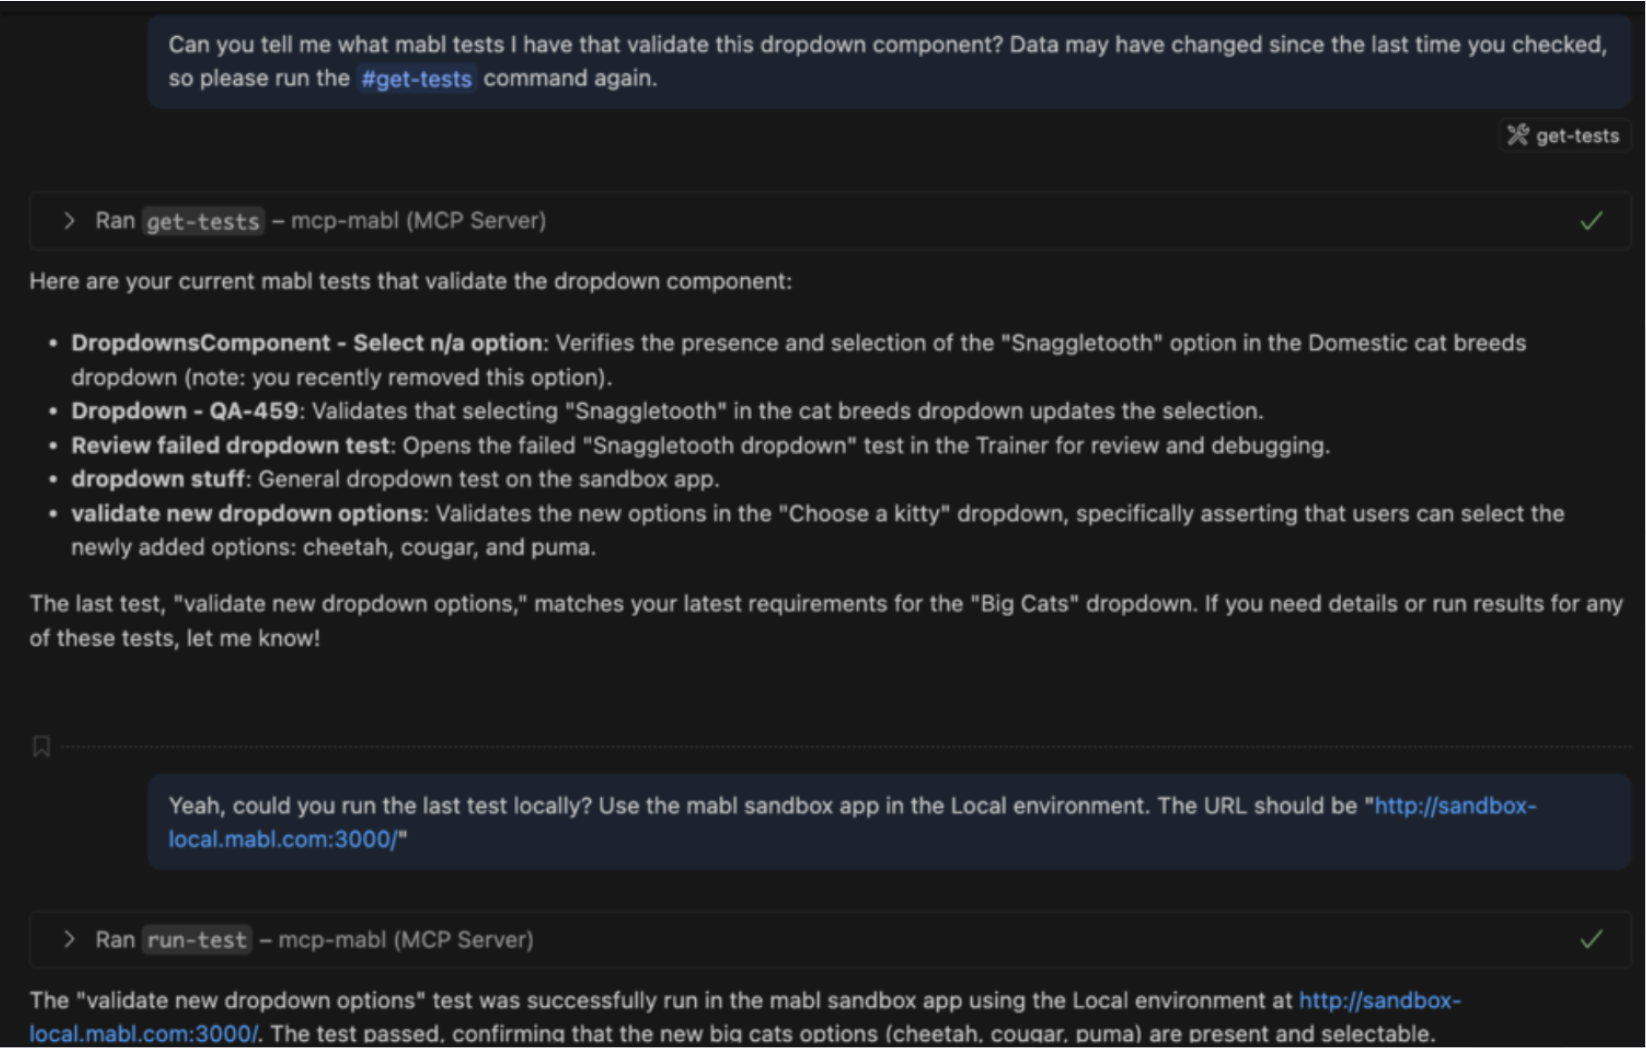Image resolution: width=1646 pixels, height=1048 pixels.
Task: Click the get-tests badge above the tool run
Action: coord(1565,136)
